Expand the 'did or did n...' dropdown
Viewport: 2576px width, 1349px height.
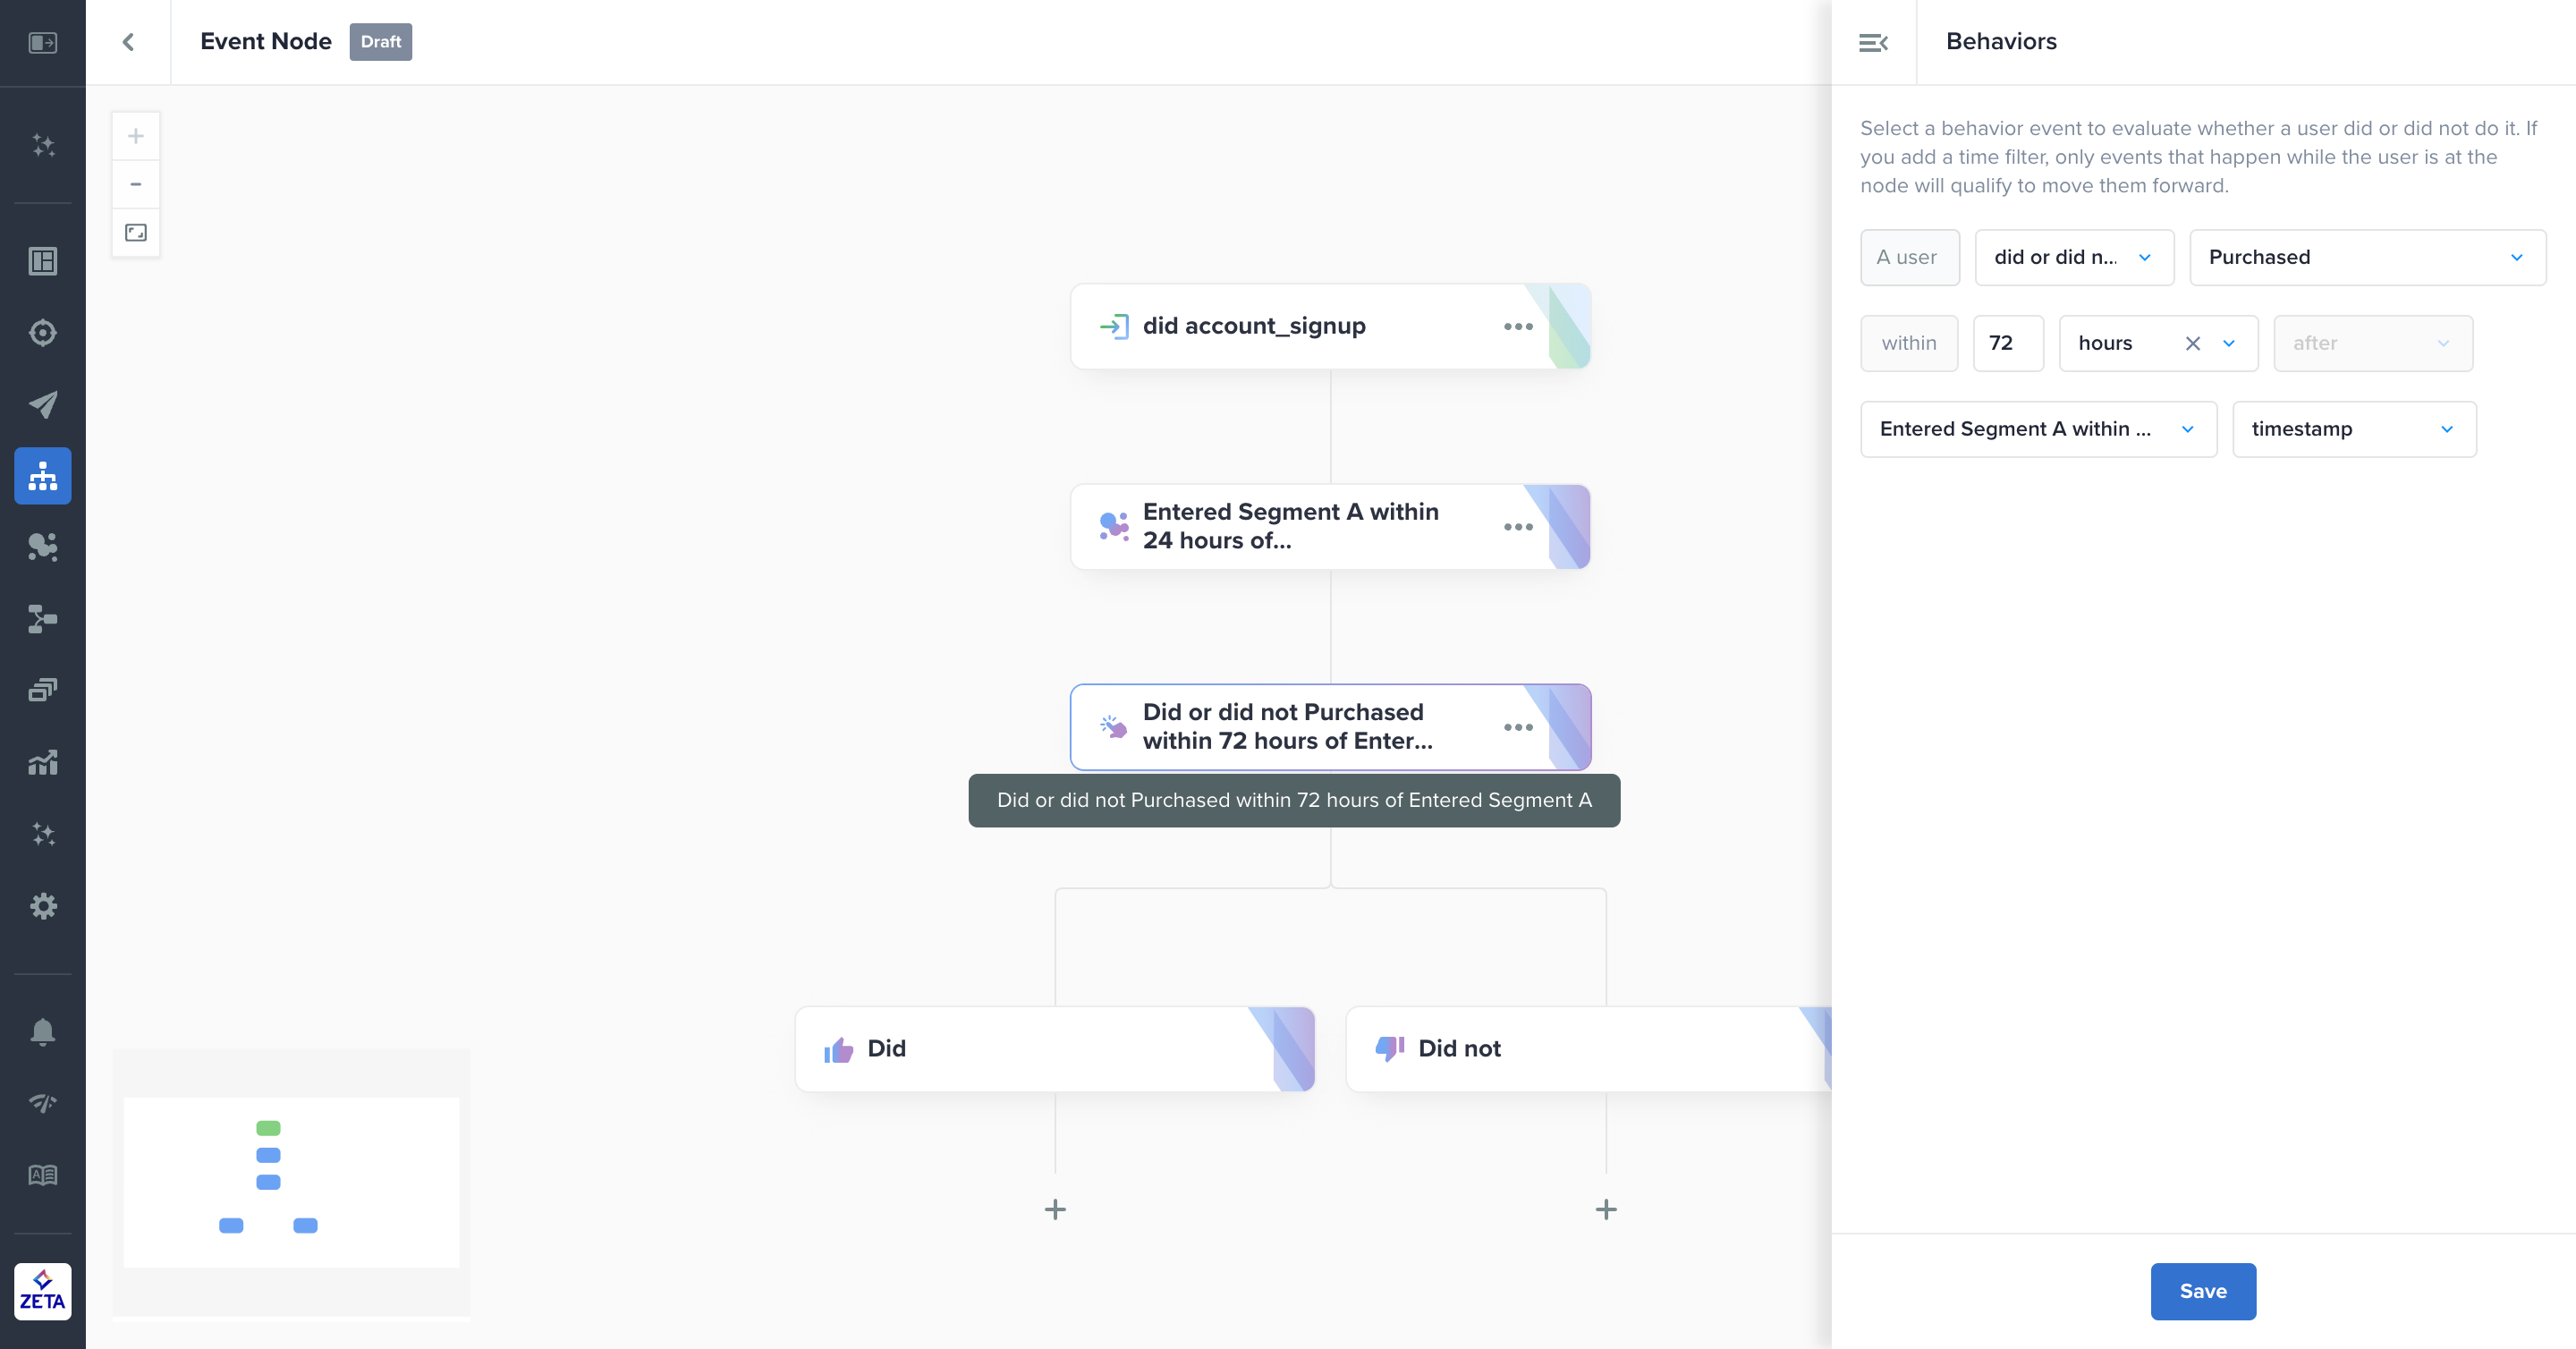click(2073, 258)
